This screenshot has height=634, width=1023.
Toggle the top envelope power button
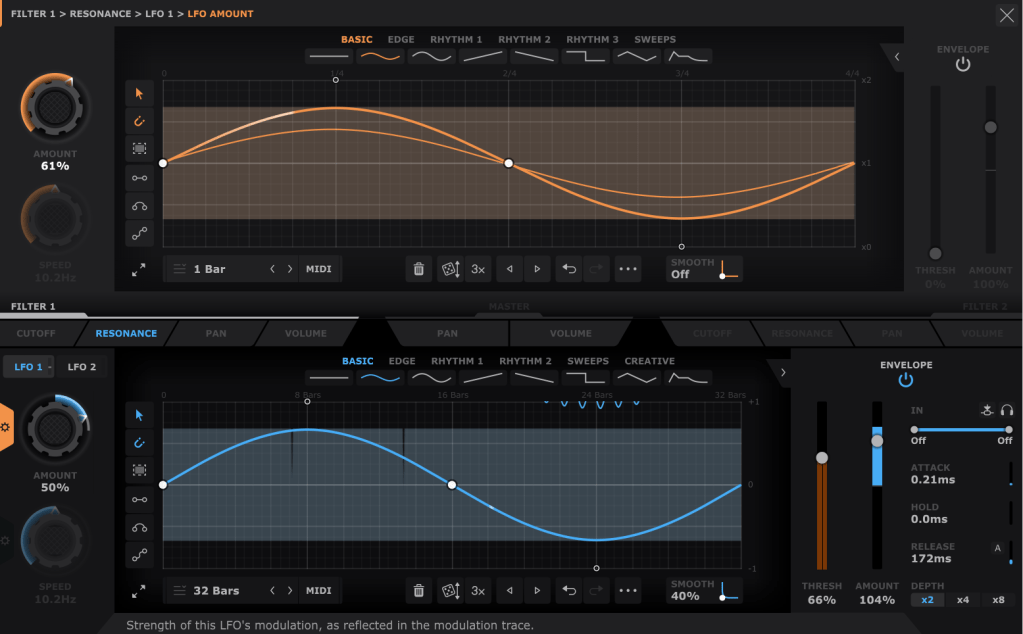(x=962, y=65)
